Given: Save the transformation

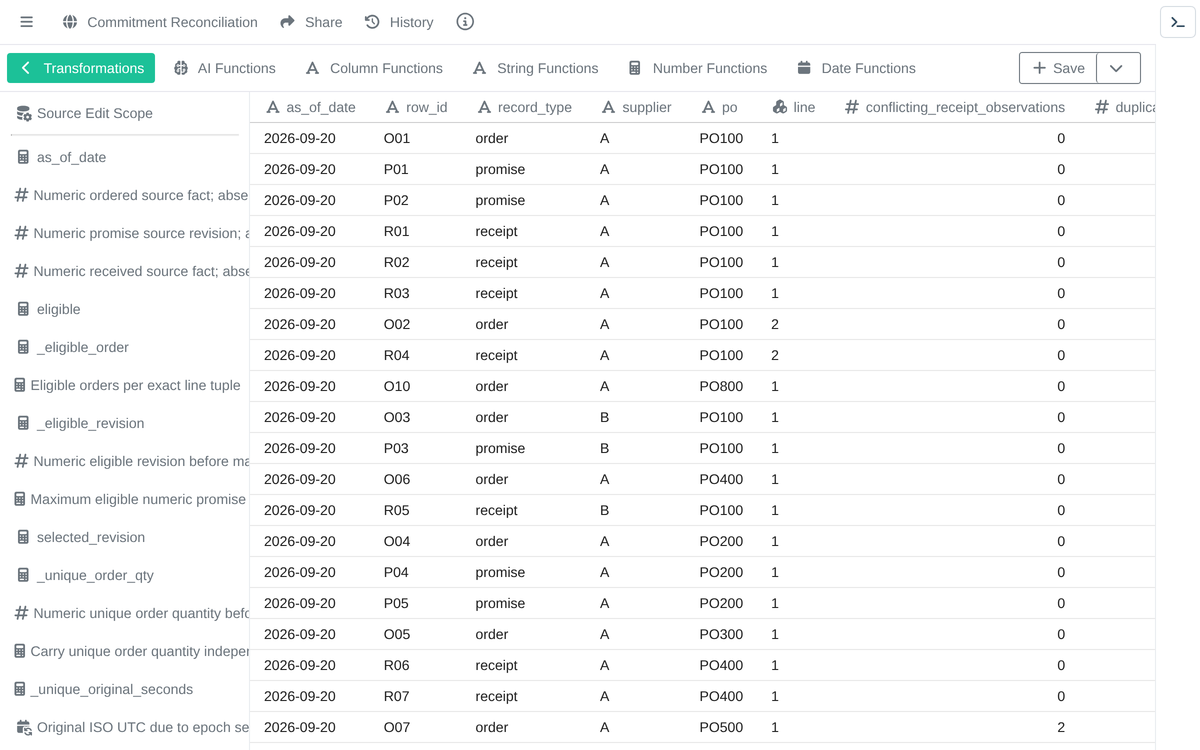Looking at the screenshot, I should click(1058, 68).
